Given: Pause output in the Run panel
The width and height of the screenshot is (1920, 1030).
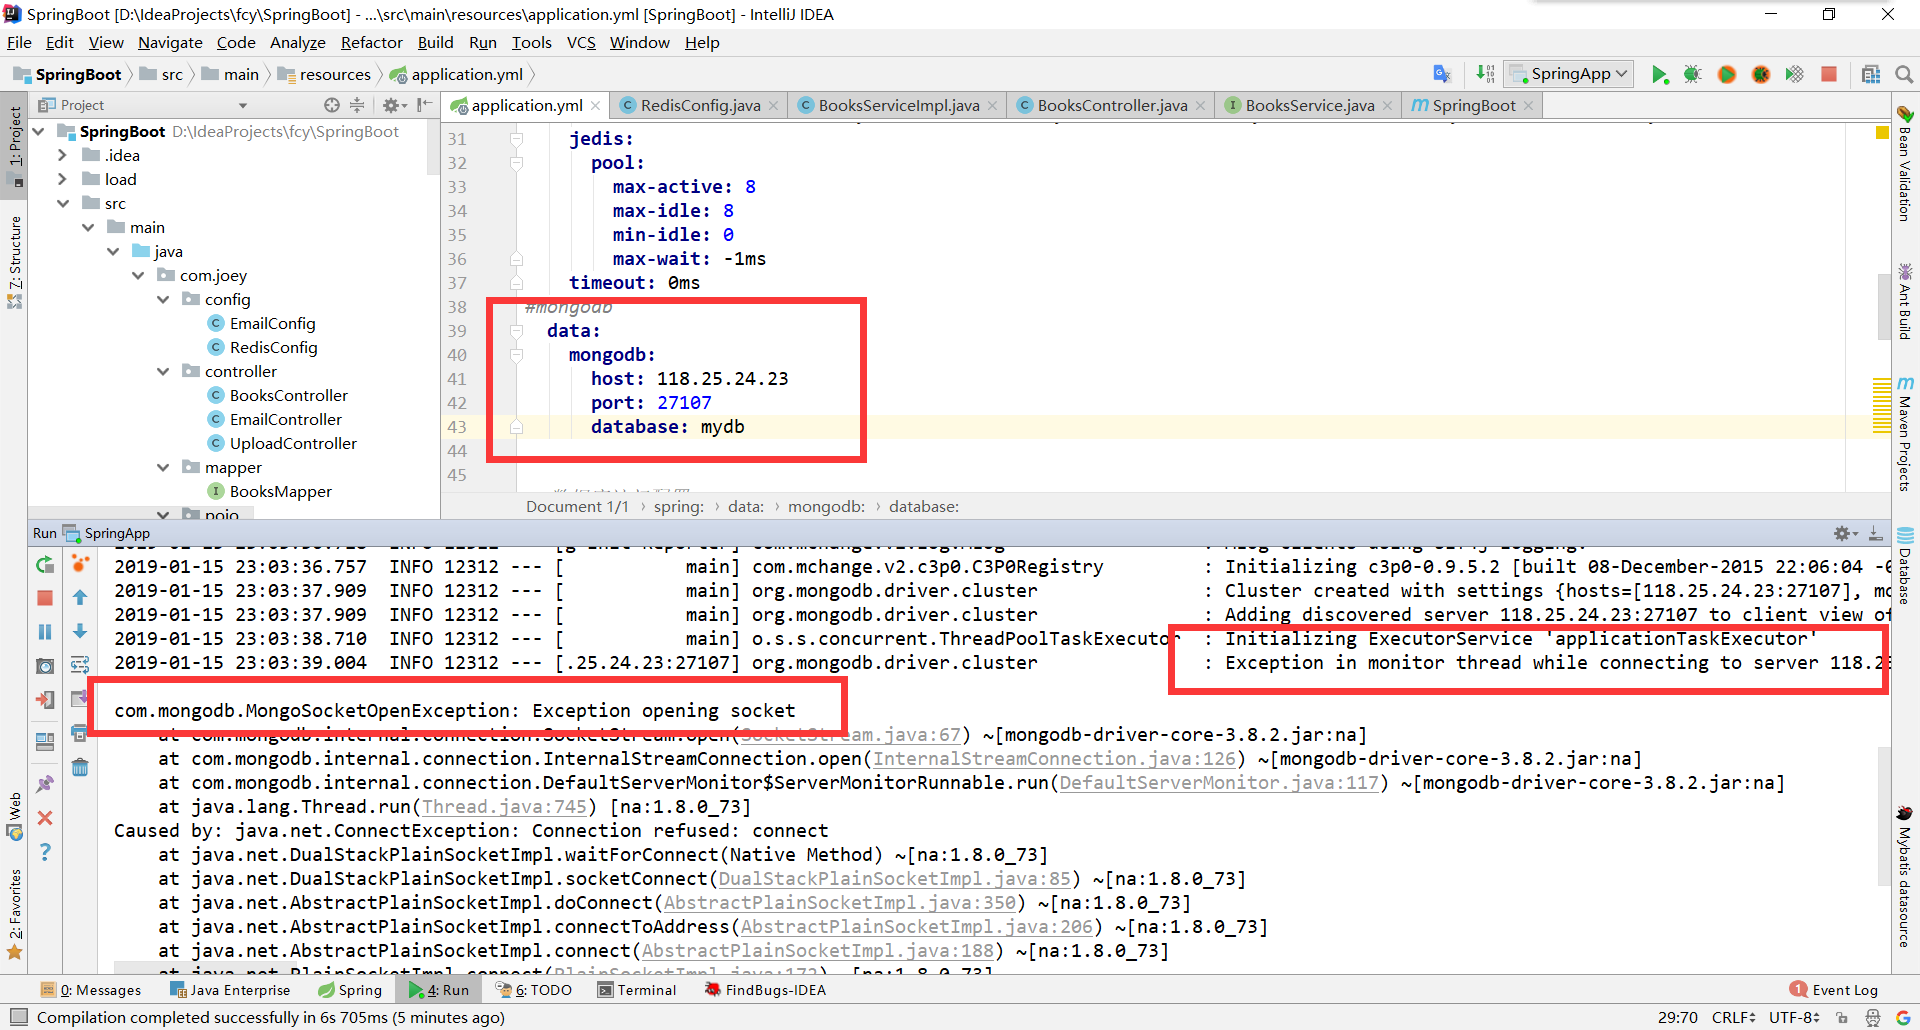Looking at the screenshot, I should coord(45,632).
